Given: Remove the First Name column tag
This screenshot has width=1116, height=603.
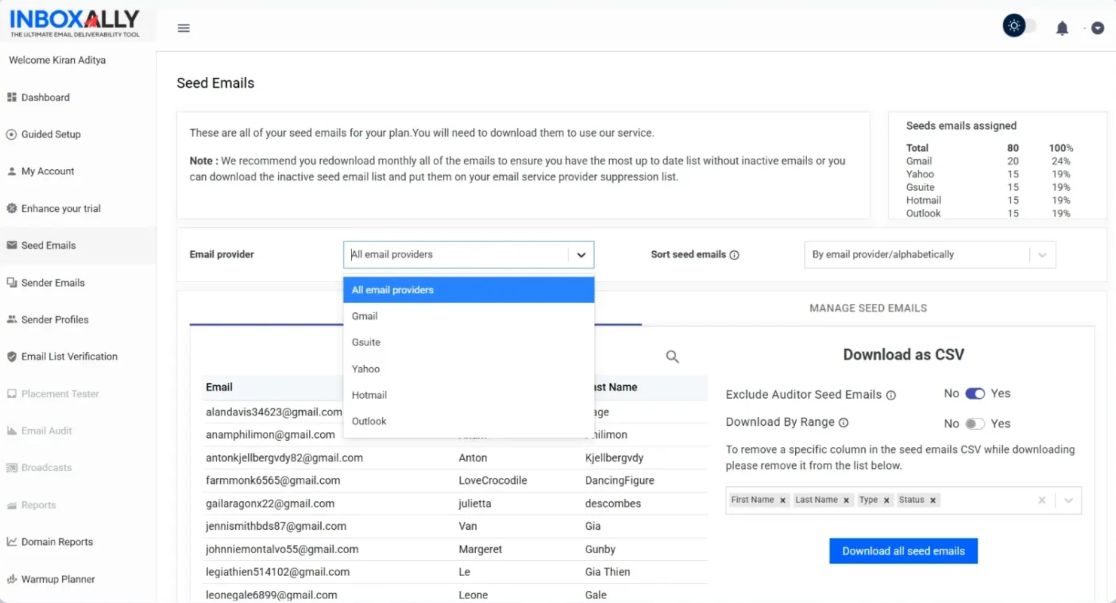Looking at the screenshot, I should (x=782, y=500).
